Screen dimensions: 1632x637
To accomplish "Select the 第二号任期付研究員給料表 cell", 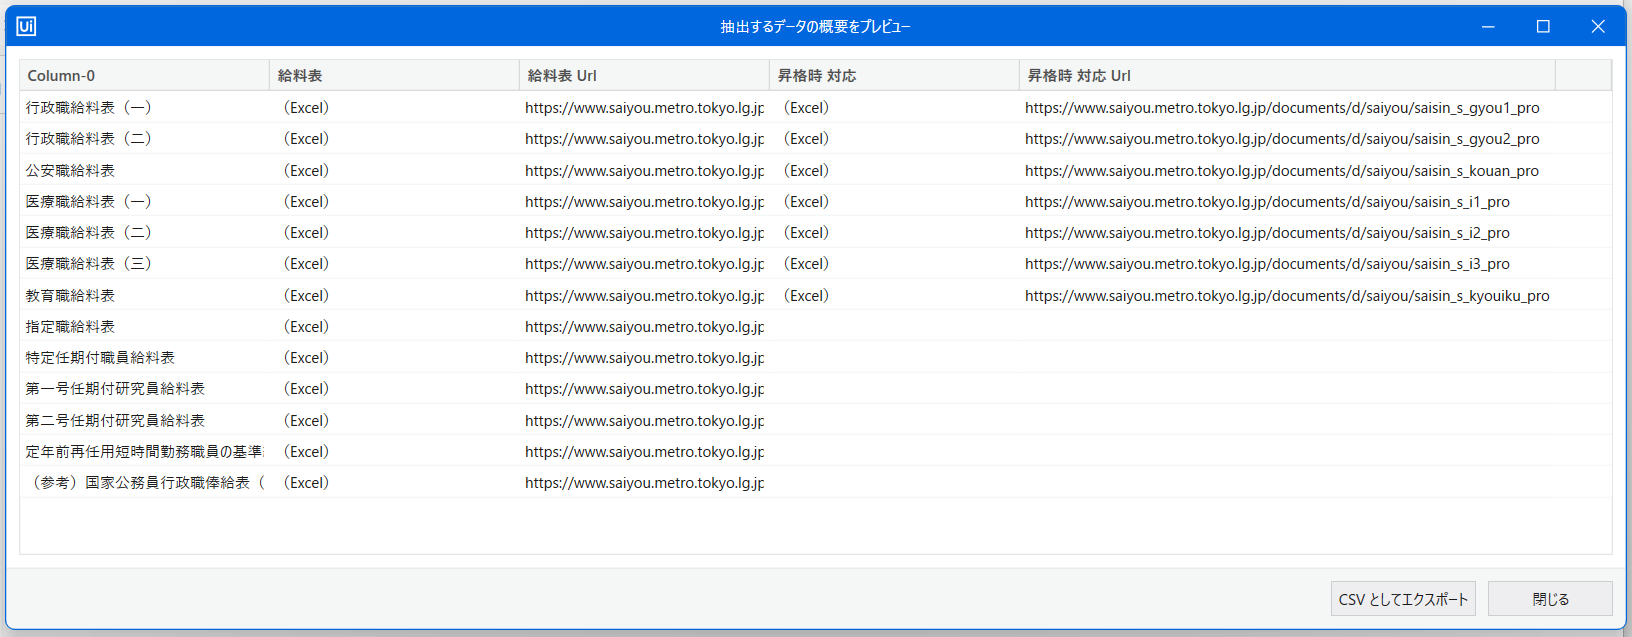I will (x=144, y=421).
